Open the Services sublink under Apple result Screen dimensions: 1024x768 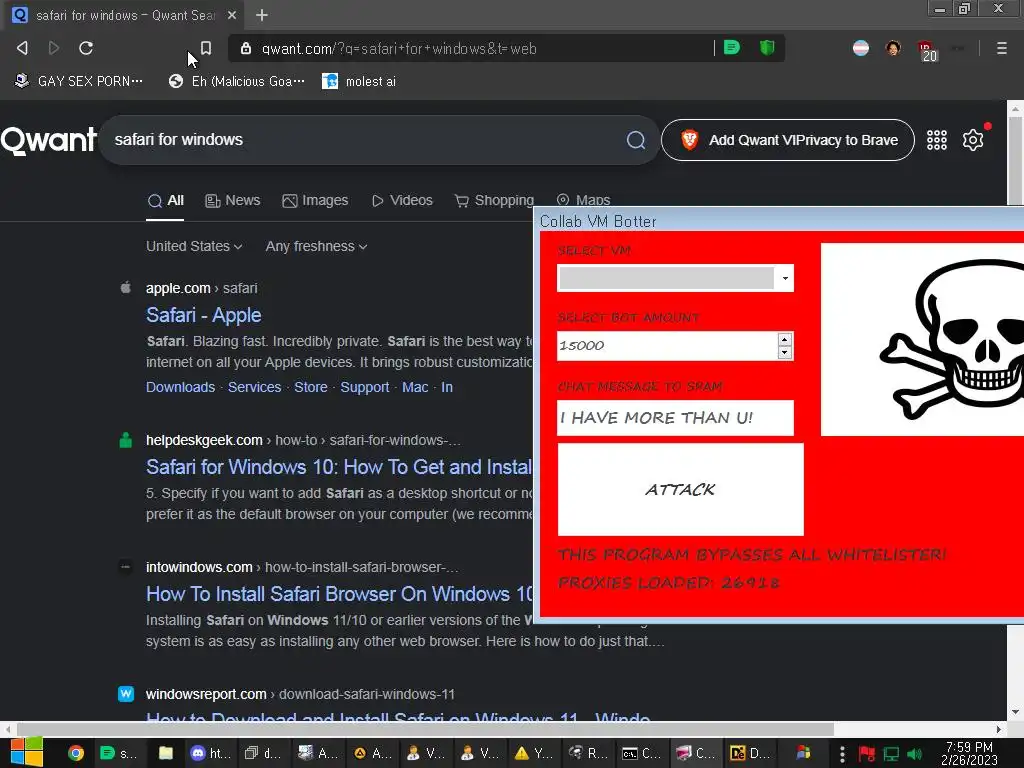pos(255,387)
